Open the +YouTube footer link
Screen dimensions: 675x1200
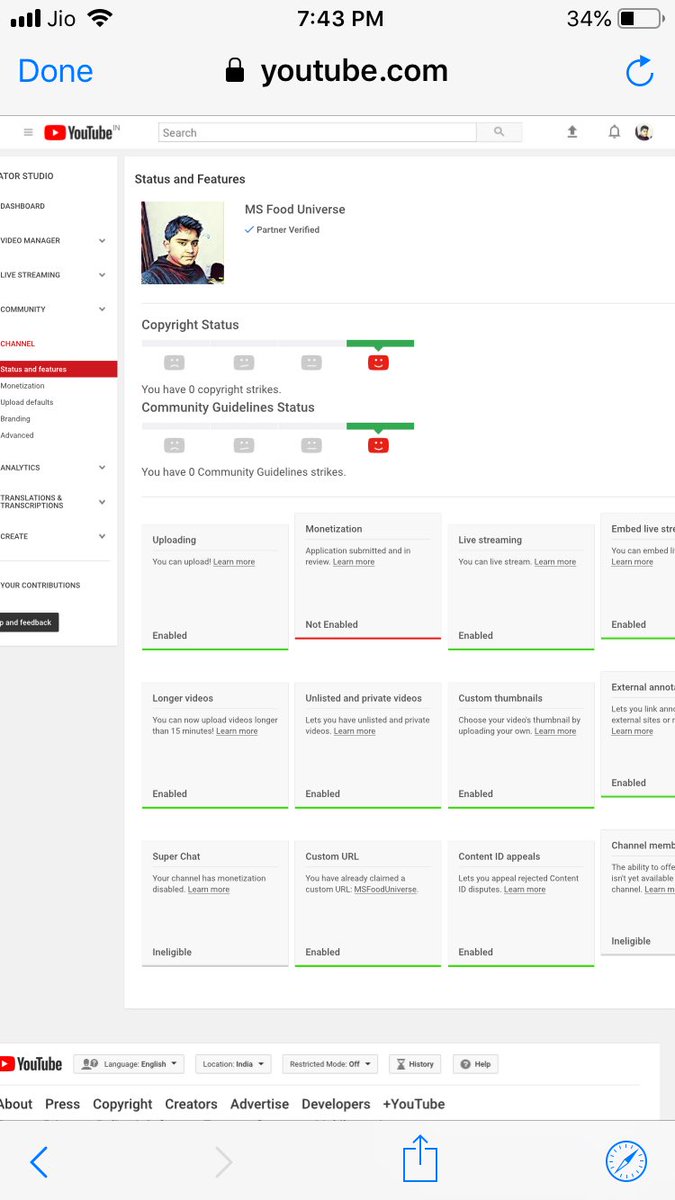coord(414,1104)
